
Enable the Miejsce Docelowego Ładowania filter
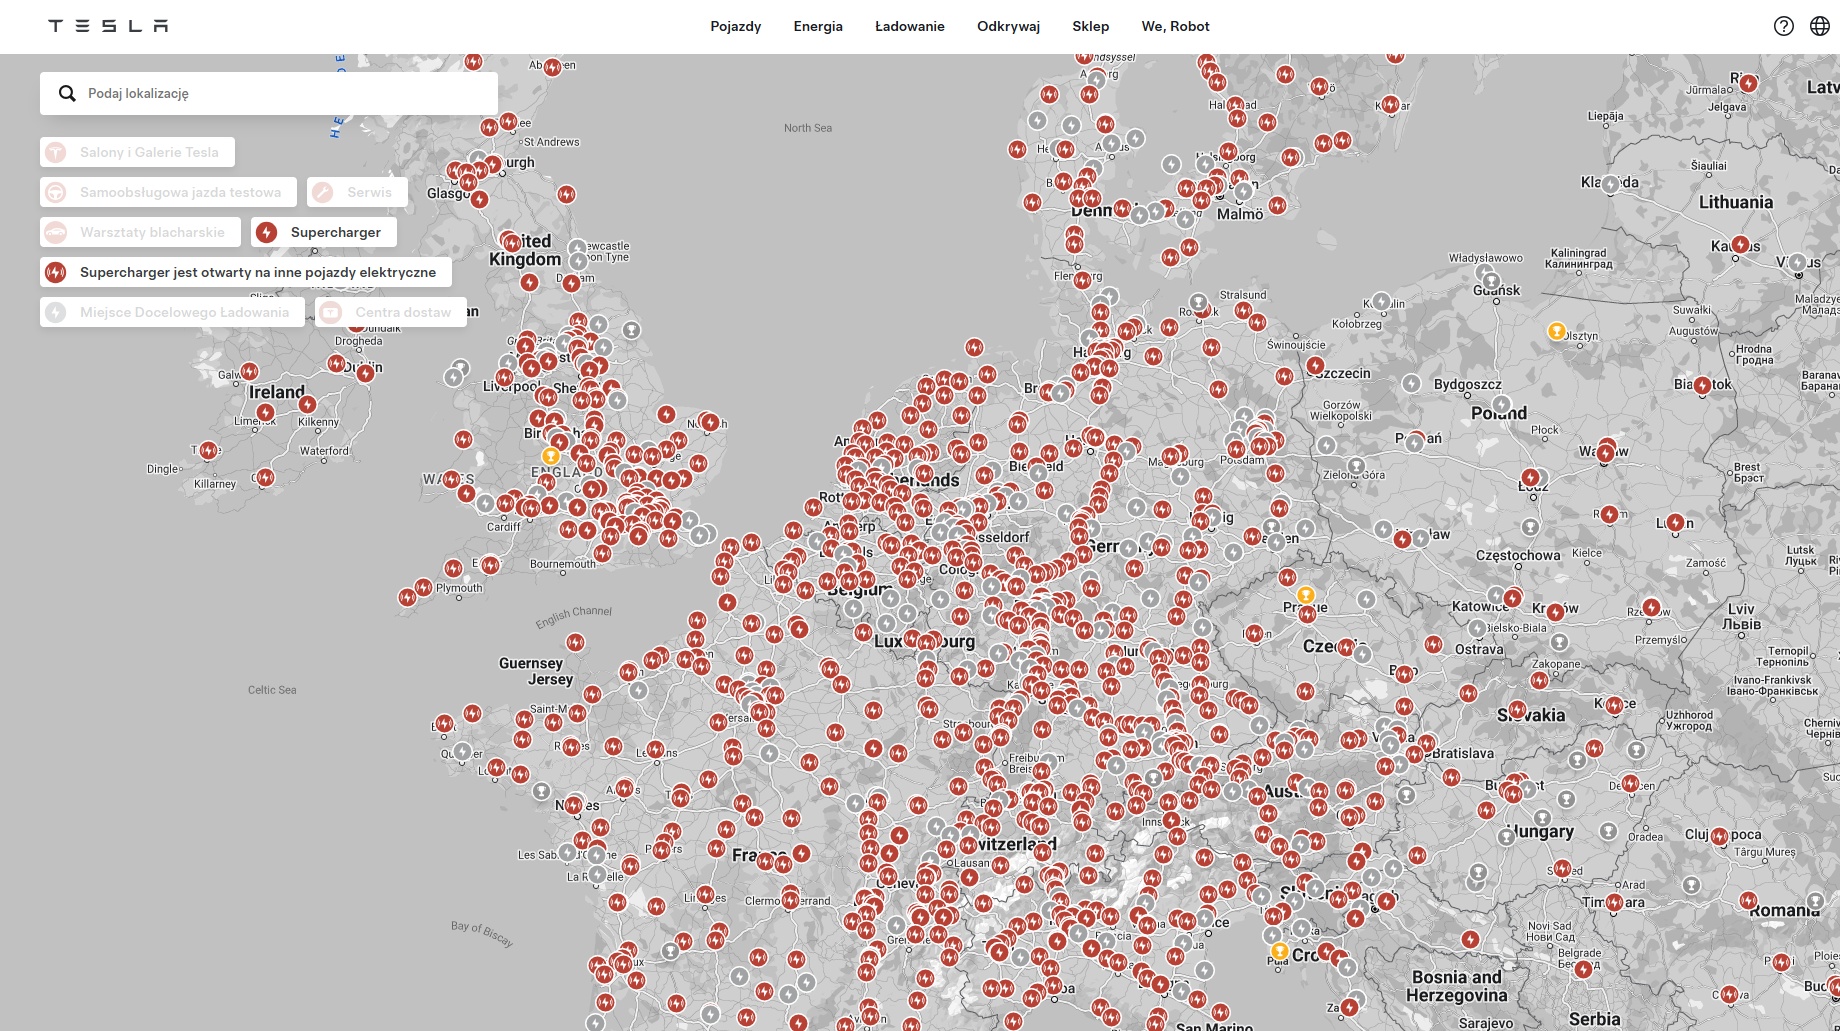(173, 312)
